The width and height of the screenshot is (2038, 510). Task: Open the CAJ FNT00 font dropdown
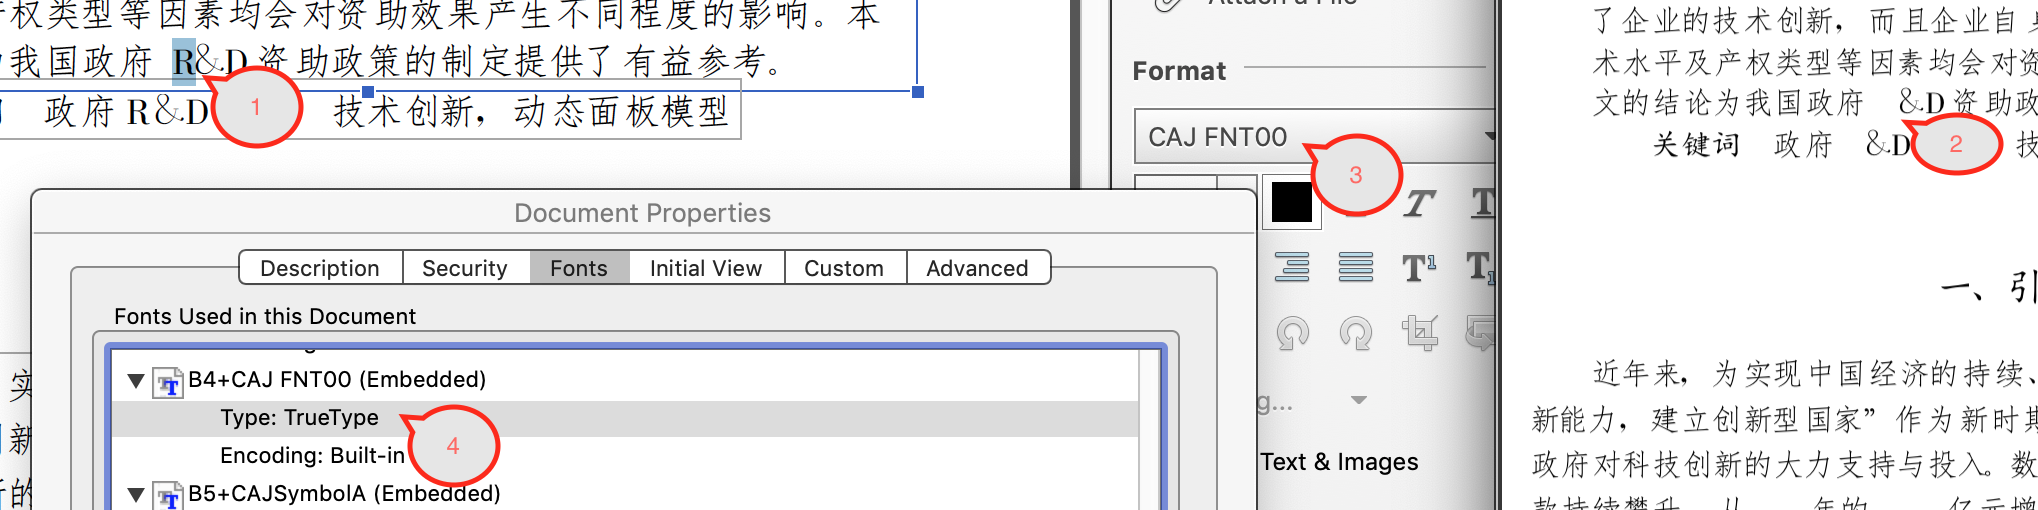1314,137
